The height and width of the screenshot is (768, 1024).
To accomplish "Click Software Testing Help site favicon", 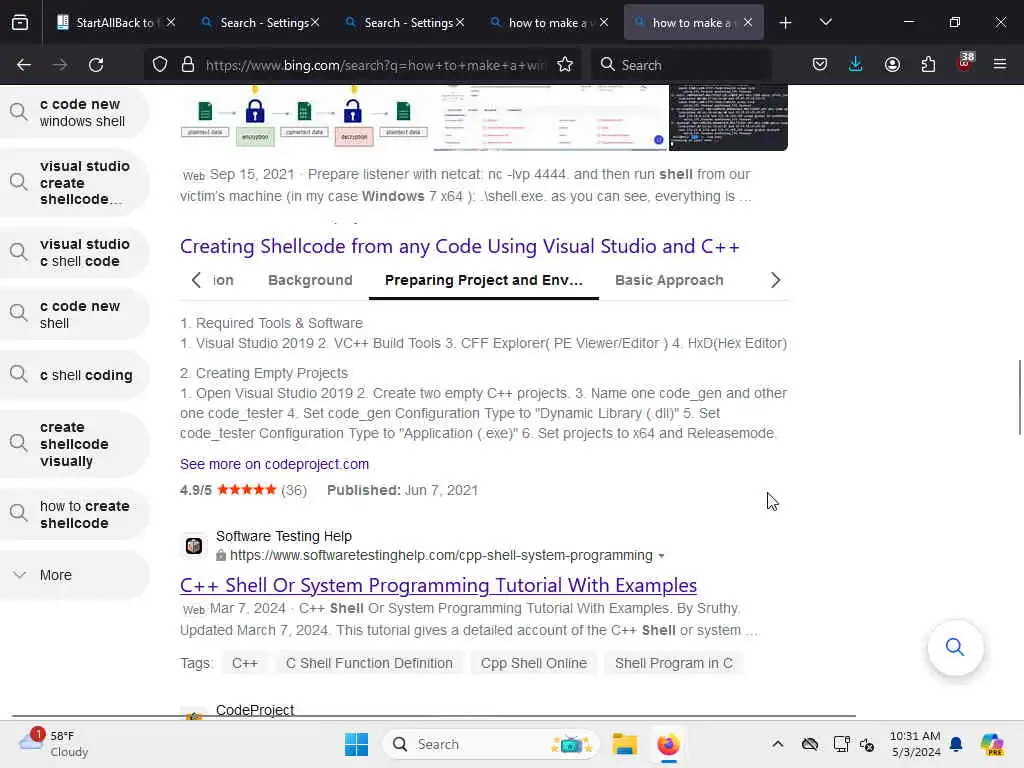I will click(194, 545).
